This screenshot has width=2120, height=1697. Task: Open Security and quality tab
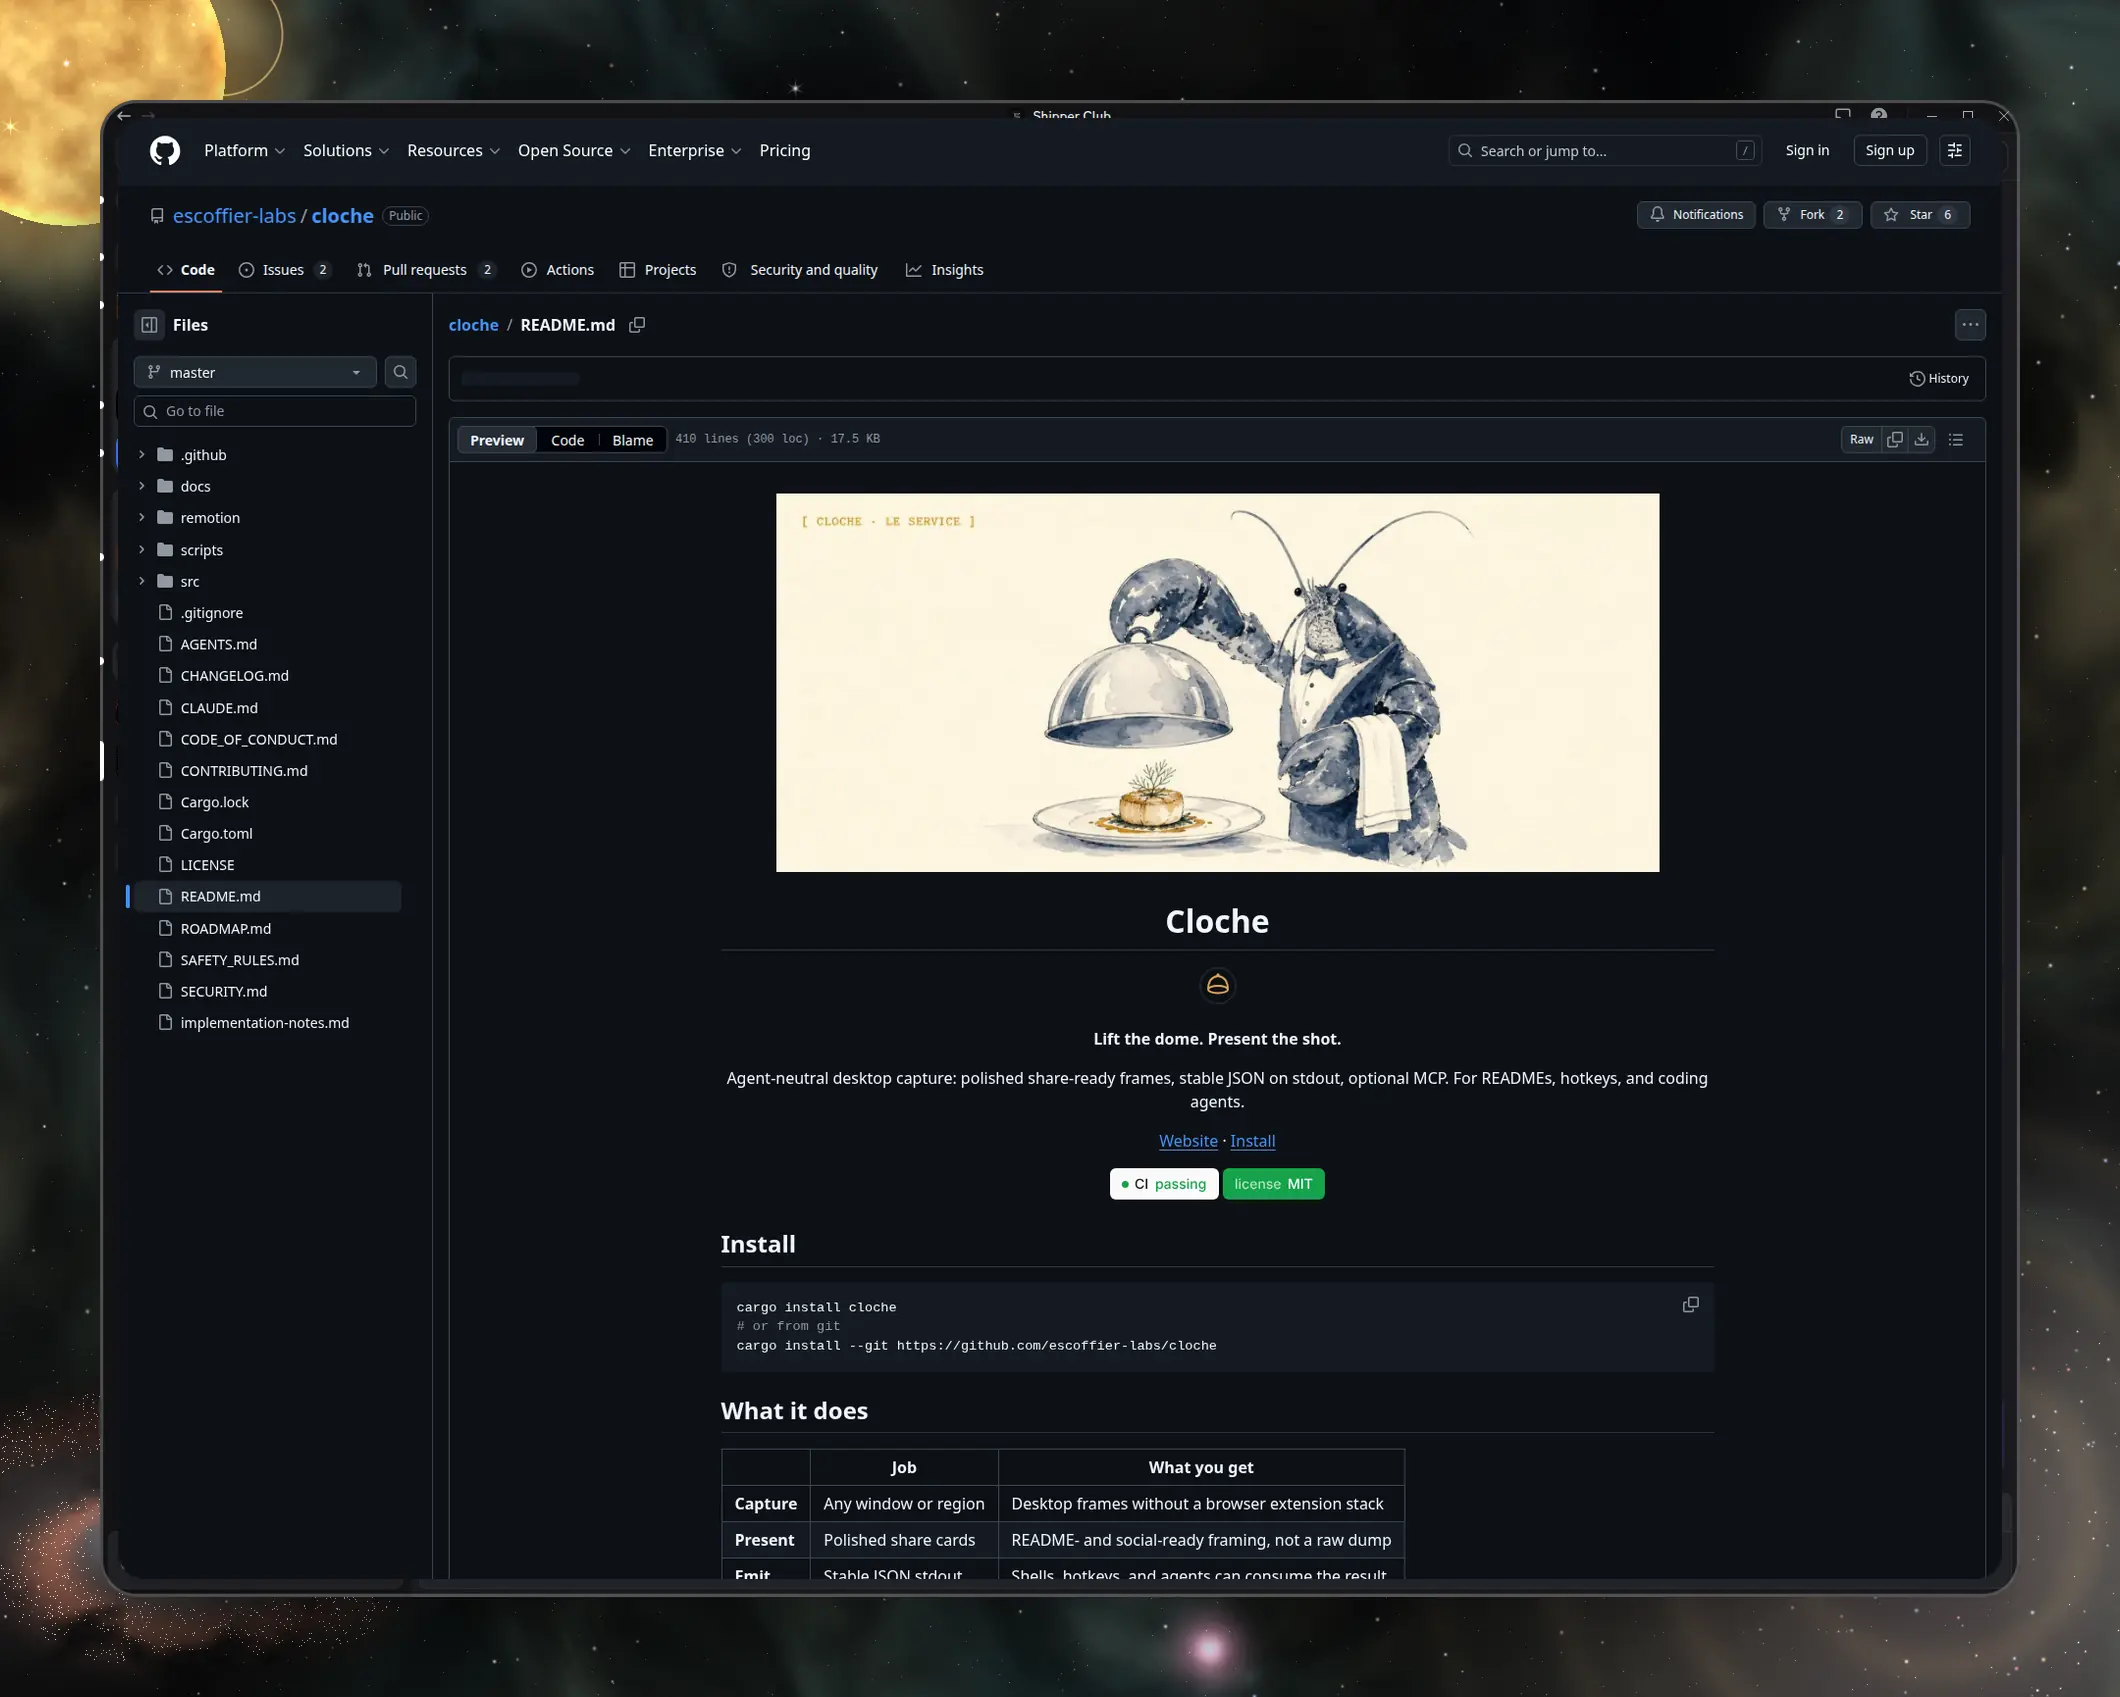(x=800, y=270)
